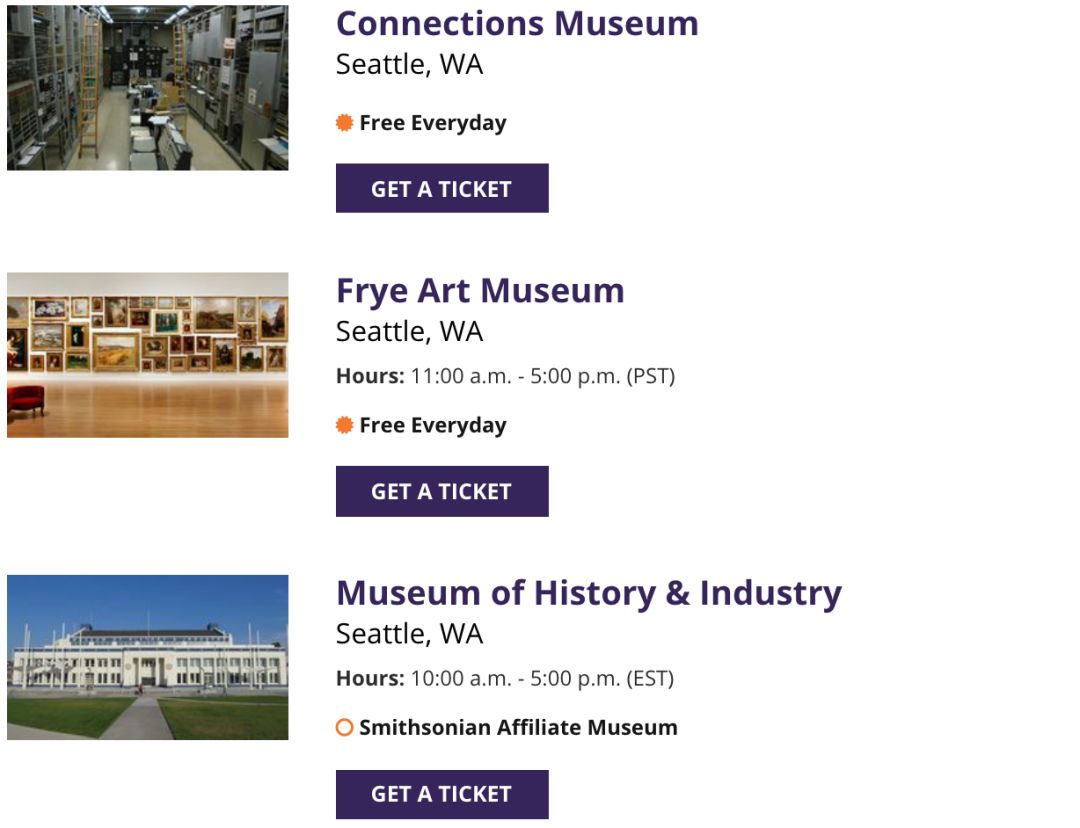This screenshot has height=828, width=1080.
Task: Get a ticket for Museum of History & Industry
Action: click(x=442, y=794)
